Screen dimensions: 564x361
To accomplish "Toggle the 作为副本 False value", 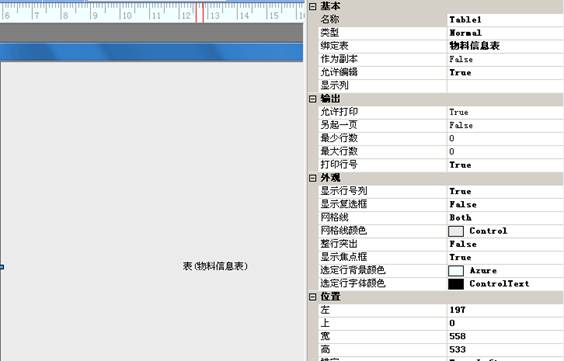I will pos(505,59).
